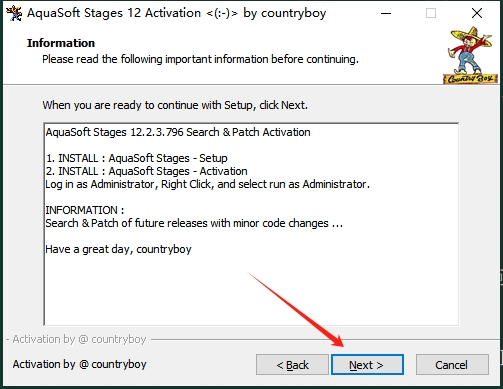Place cursor on '1. INSTALL : AquaSoft Stages - Setup'
Screen dimensions: 503x389
point(137,158)
